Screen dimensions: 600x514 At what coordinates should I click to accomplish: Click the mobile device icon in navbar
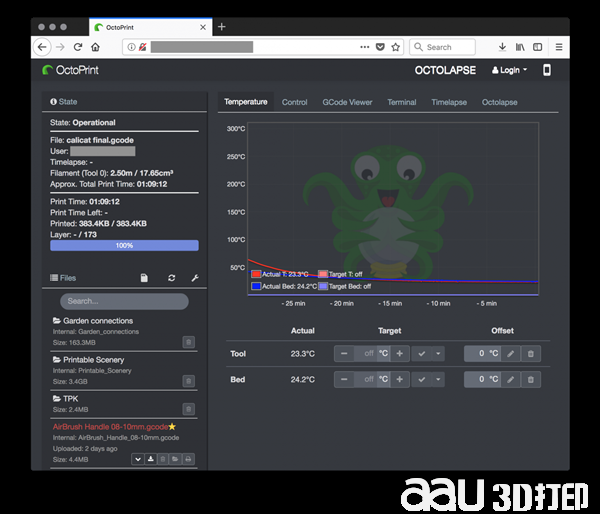coord(546,70)
